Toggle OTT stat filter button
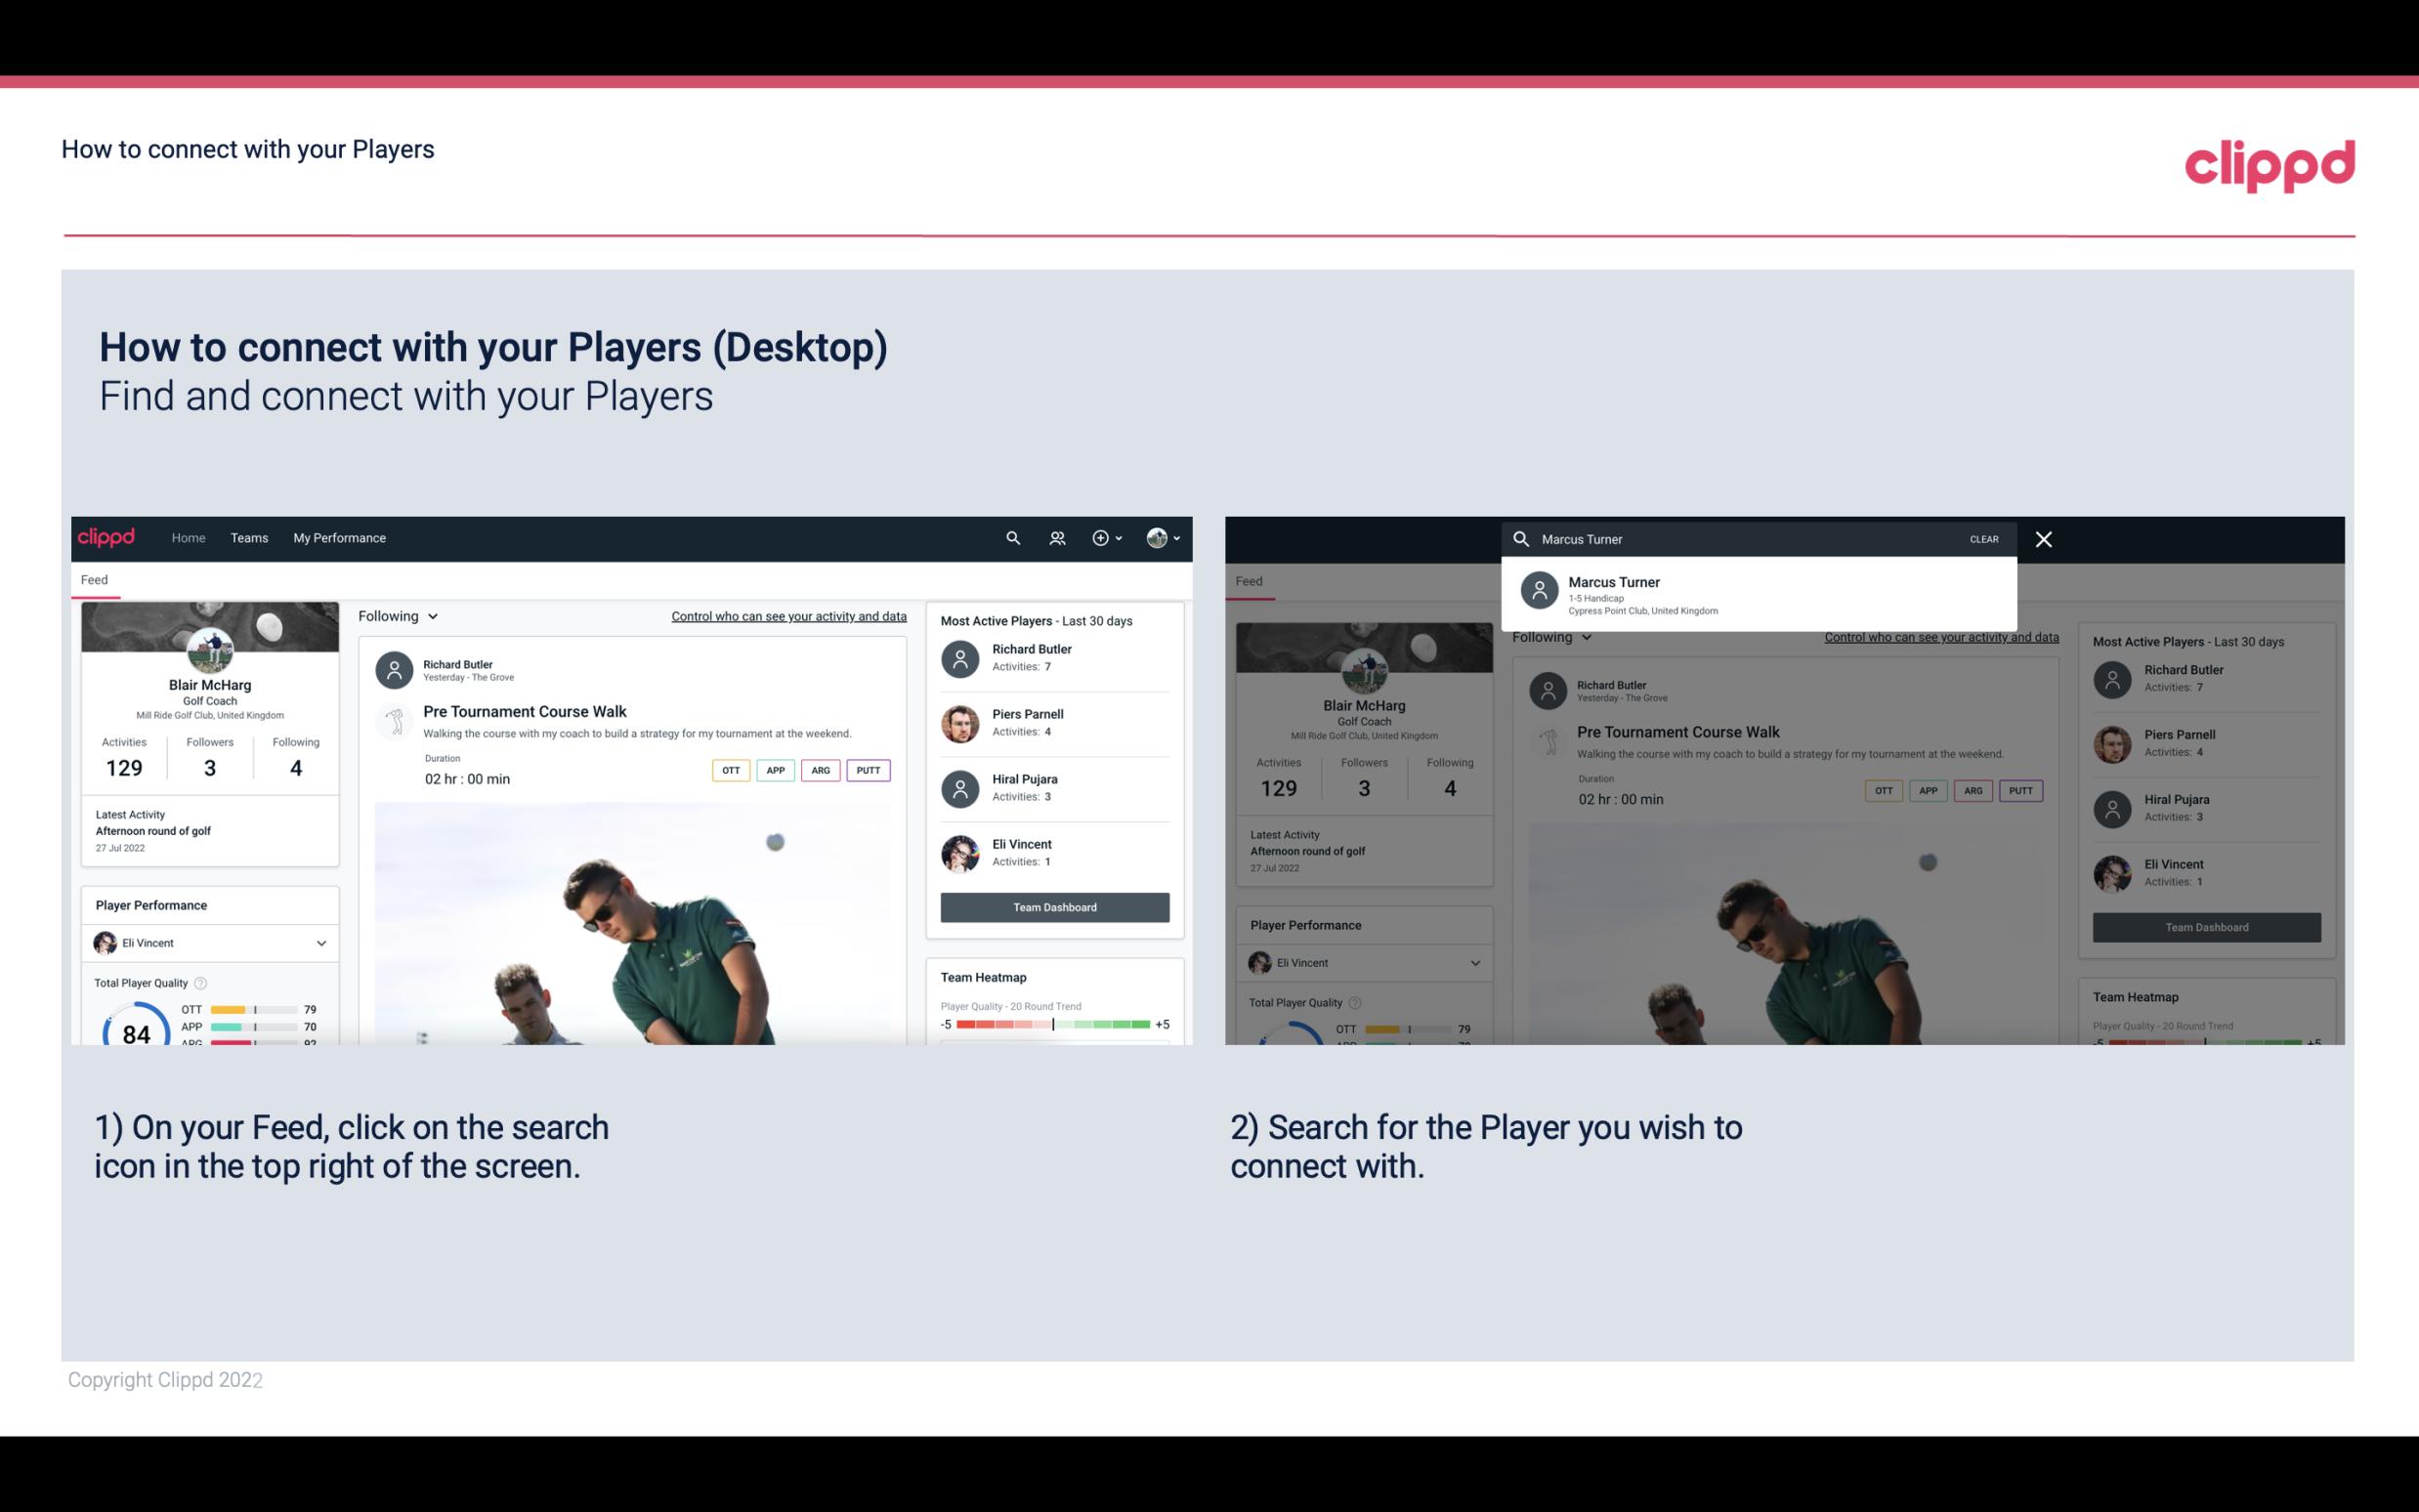Image resolution: width=2419 pixels, height=1512 pixels. point(726,770)
